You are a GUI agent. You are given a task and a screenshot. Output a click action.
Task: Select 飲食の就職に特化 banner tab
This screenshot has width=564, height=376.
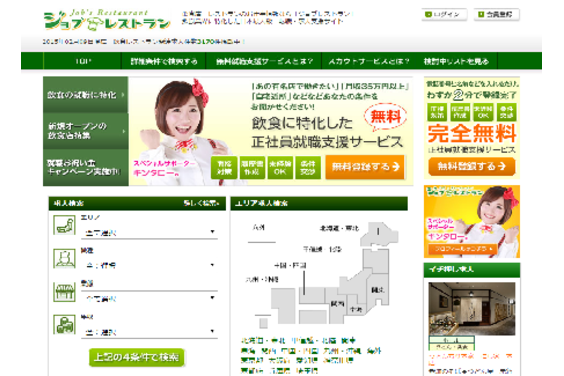click(86, 95)
